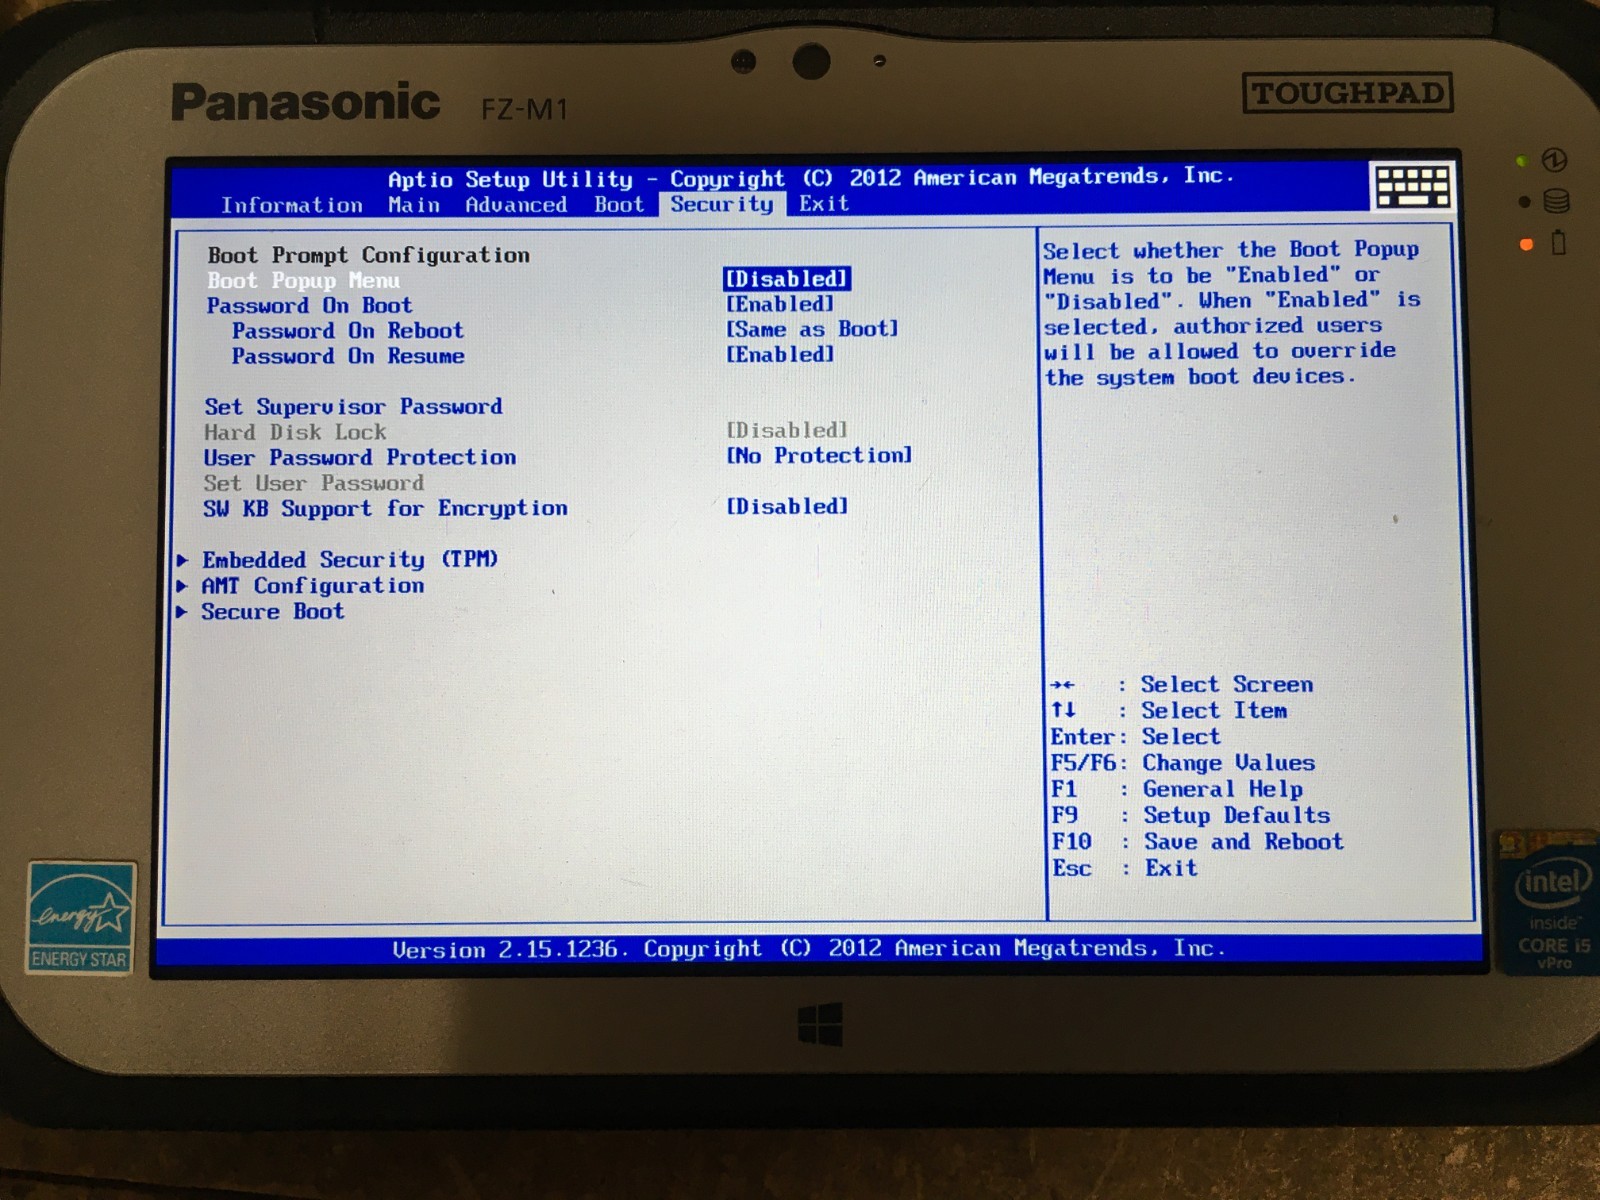1600x1200 pixels.
Task: Click the Version 2.15.1236 footer text
Action: pos(809,949)
